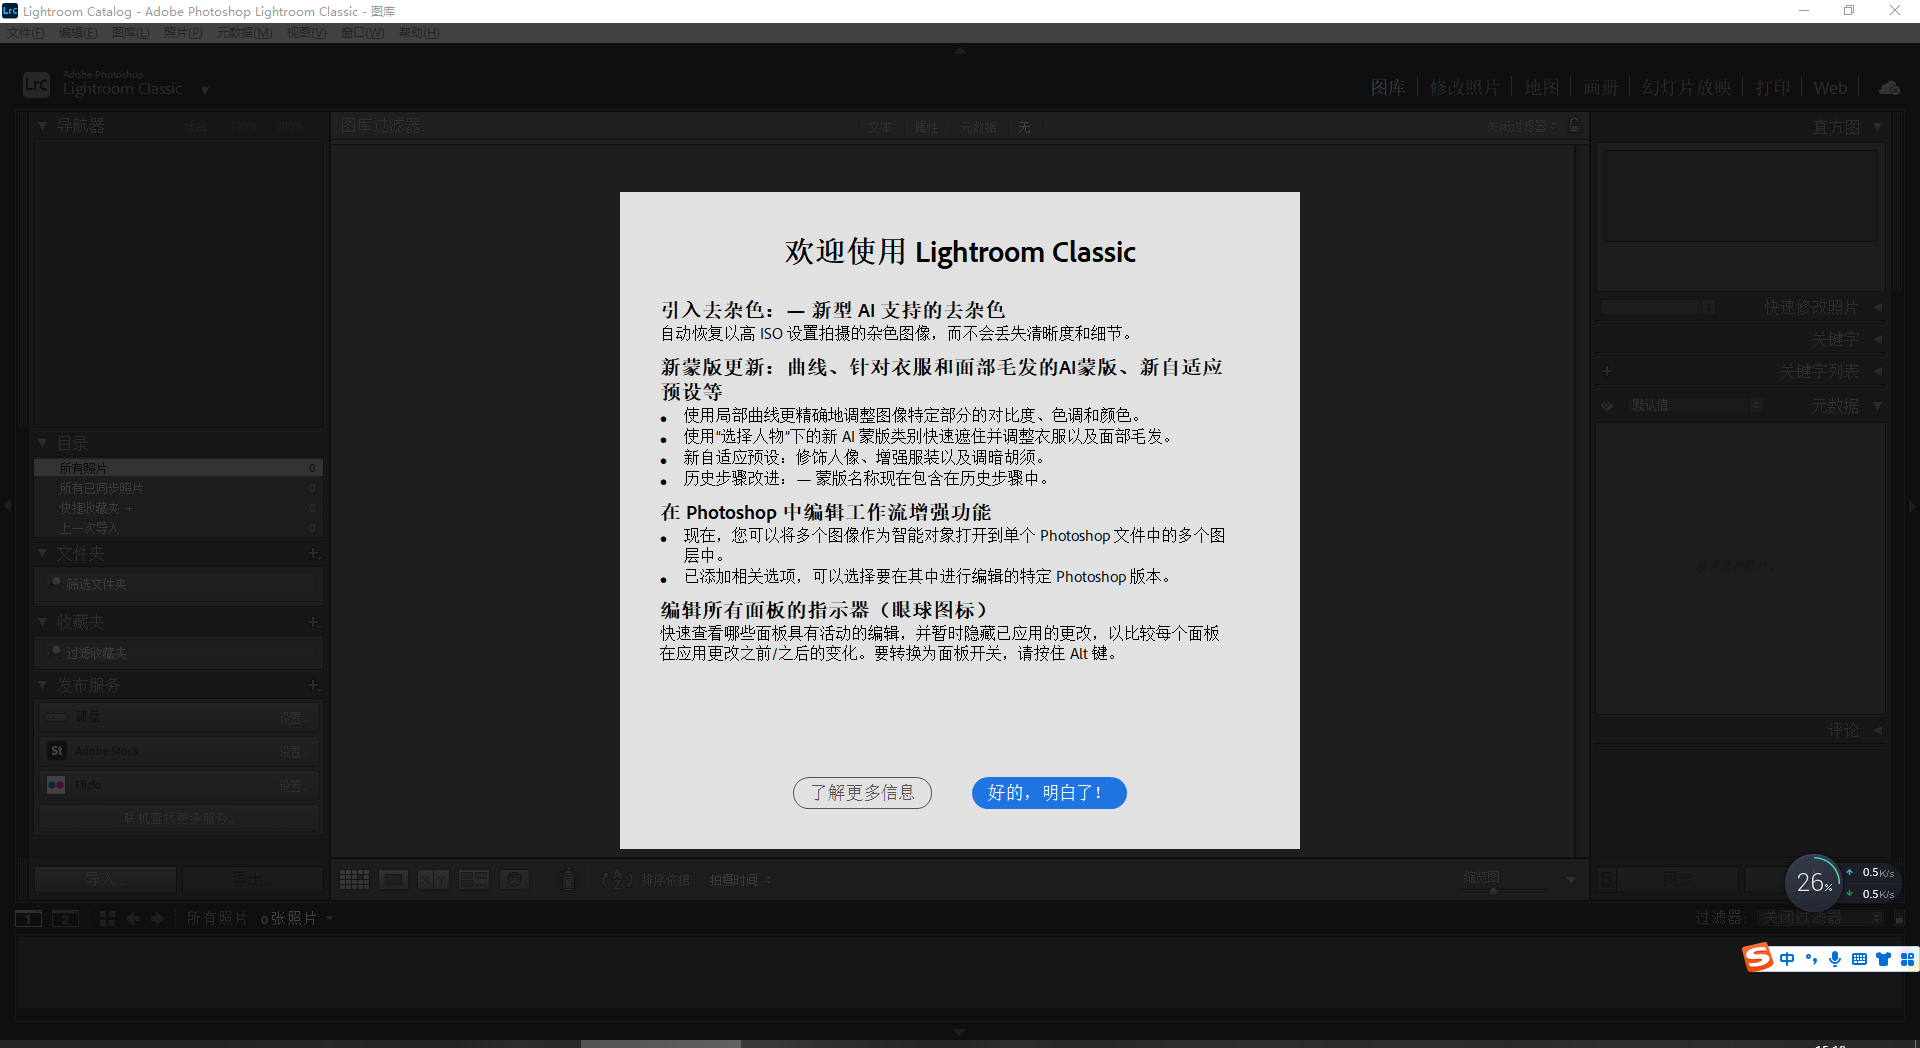Viewport: 1920px width, 1048px height.
Task: Toggle Sogou punctuation mode icon
Action: [x=1811, y=959]
